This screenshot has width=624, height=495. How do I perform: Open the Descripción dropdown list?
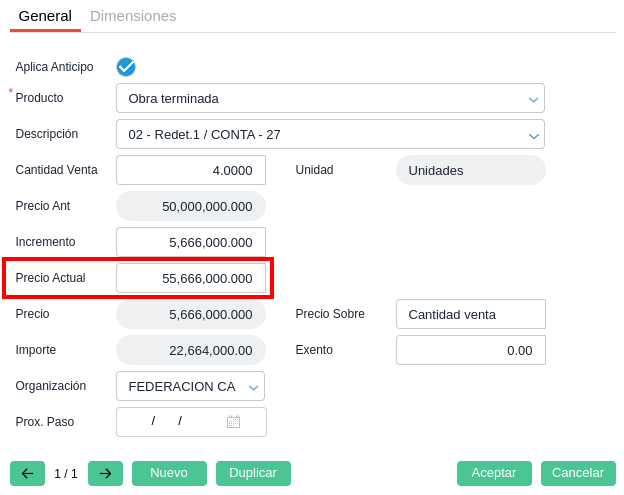[x=533, y=134]
